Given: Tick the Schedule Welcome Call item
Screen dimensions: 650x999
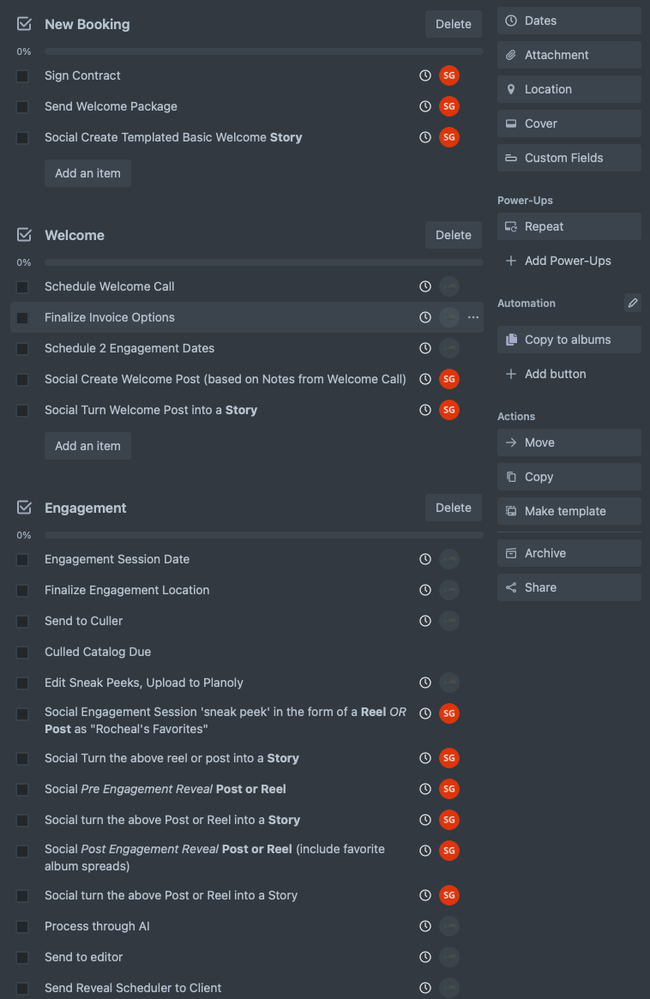Looking at the screenshot, I should [22, 287].
